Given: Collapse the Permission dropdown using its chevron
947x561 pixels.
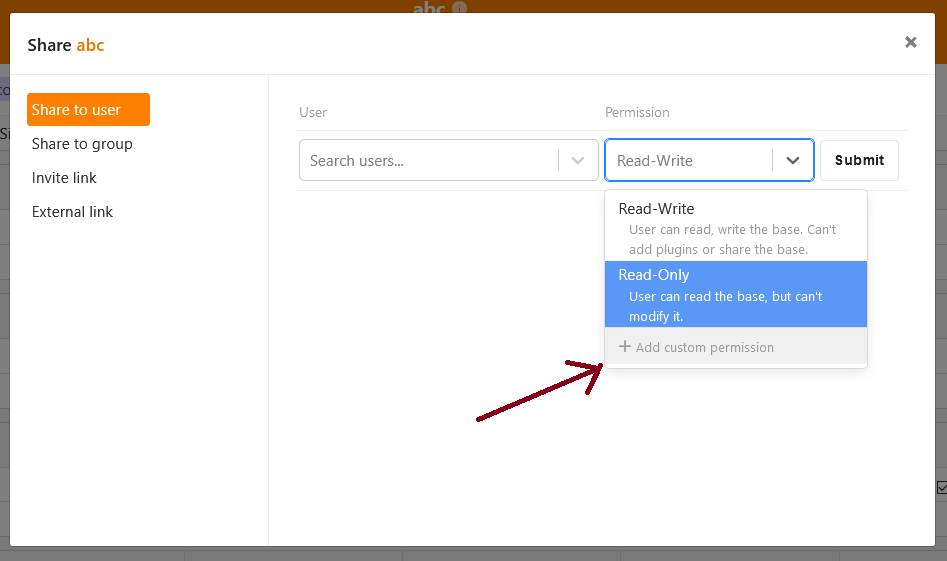Looking at the screenshot, I should point(793,161).
